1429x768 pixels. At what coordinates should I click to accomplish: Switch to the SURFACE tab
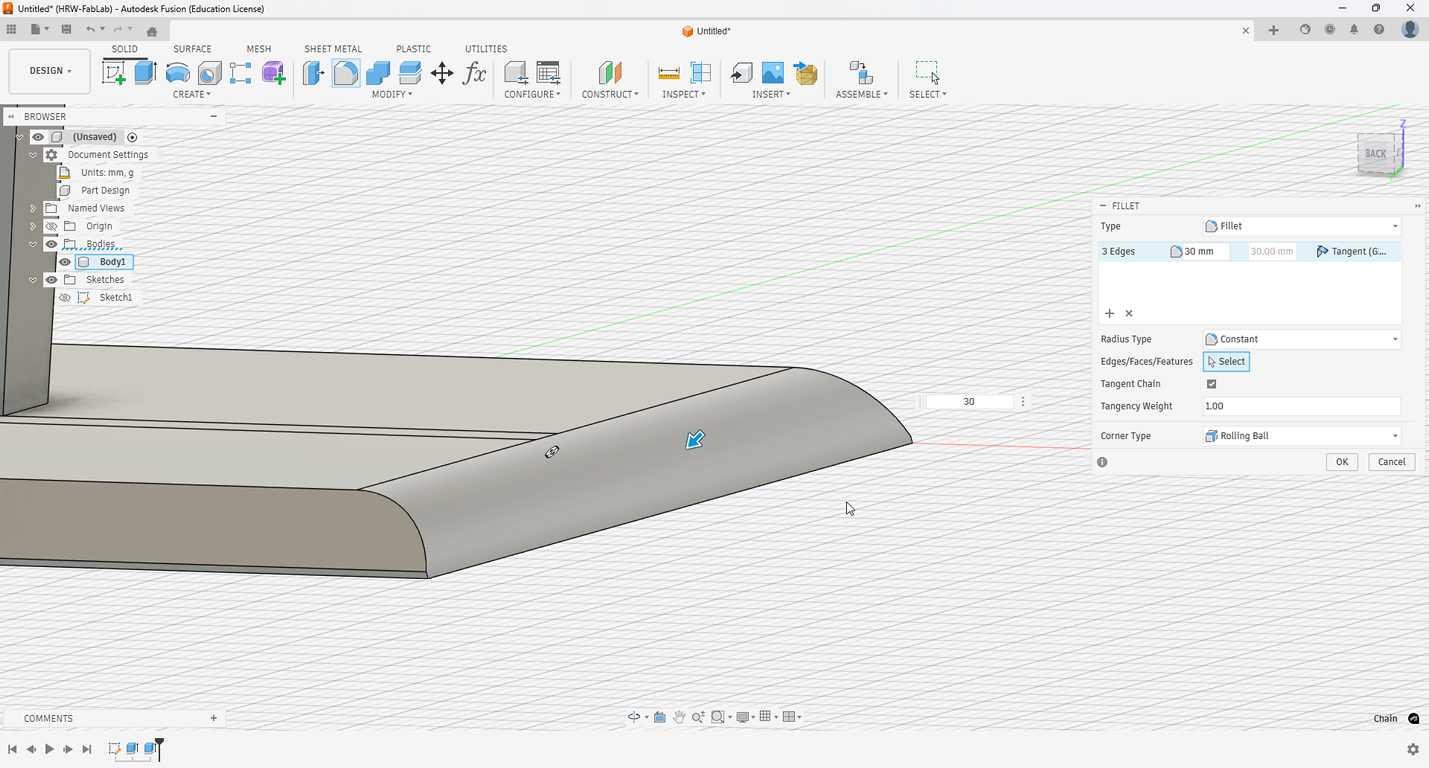point(192,49)
